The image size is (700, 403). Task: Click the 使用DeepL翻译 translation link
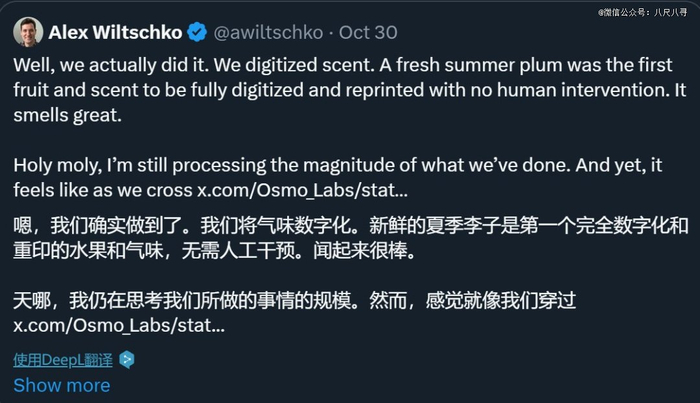point(64,359)
